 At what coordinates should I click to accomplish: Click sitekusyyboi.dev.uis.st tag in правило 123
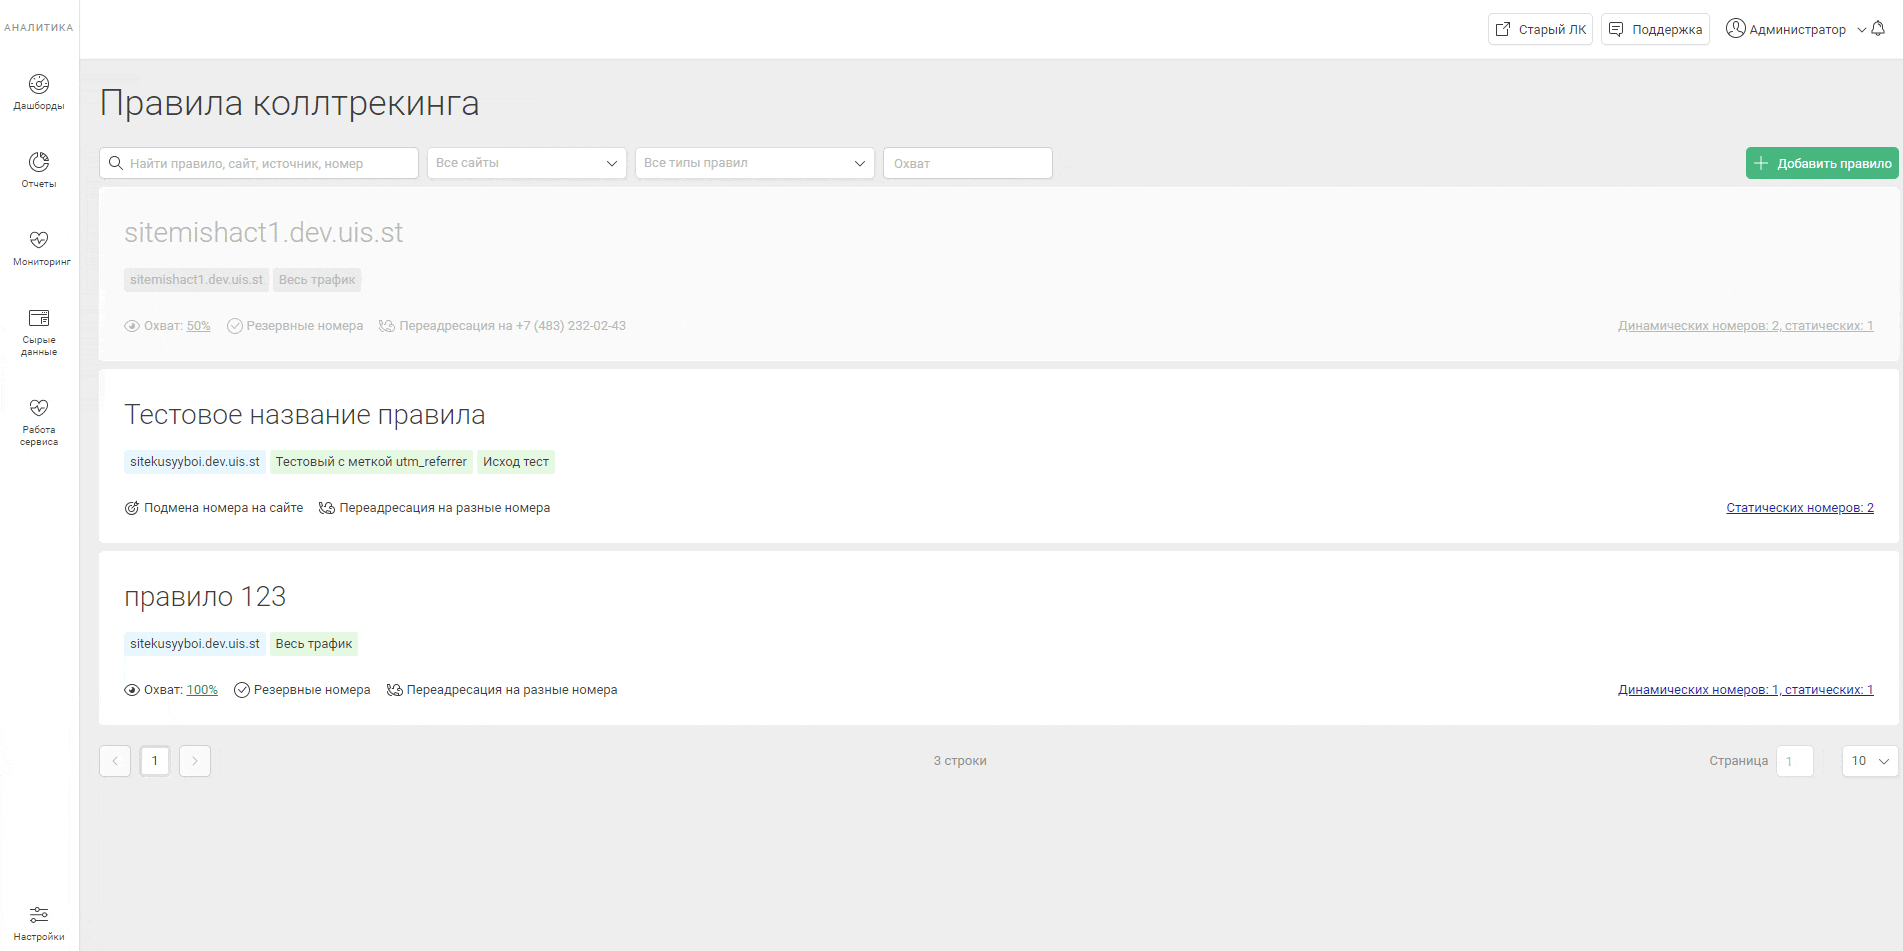(195, 644)
